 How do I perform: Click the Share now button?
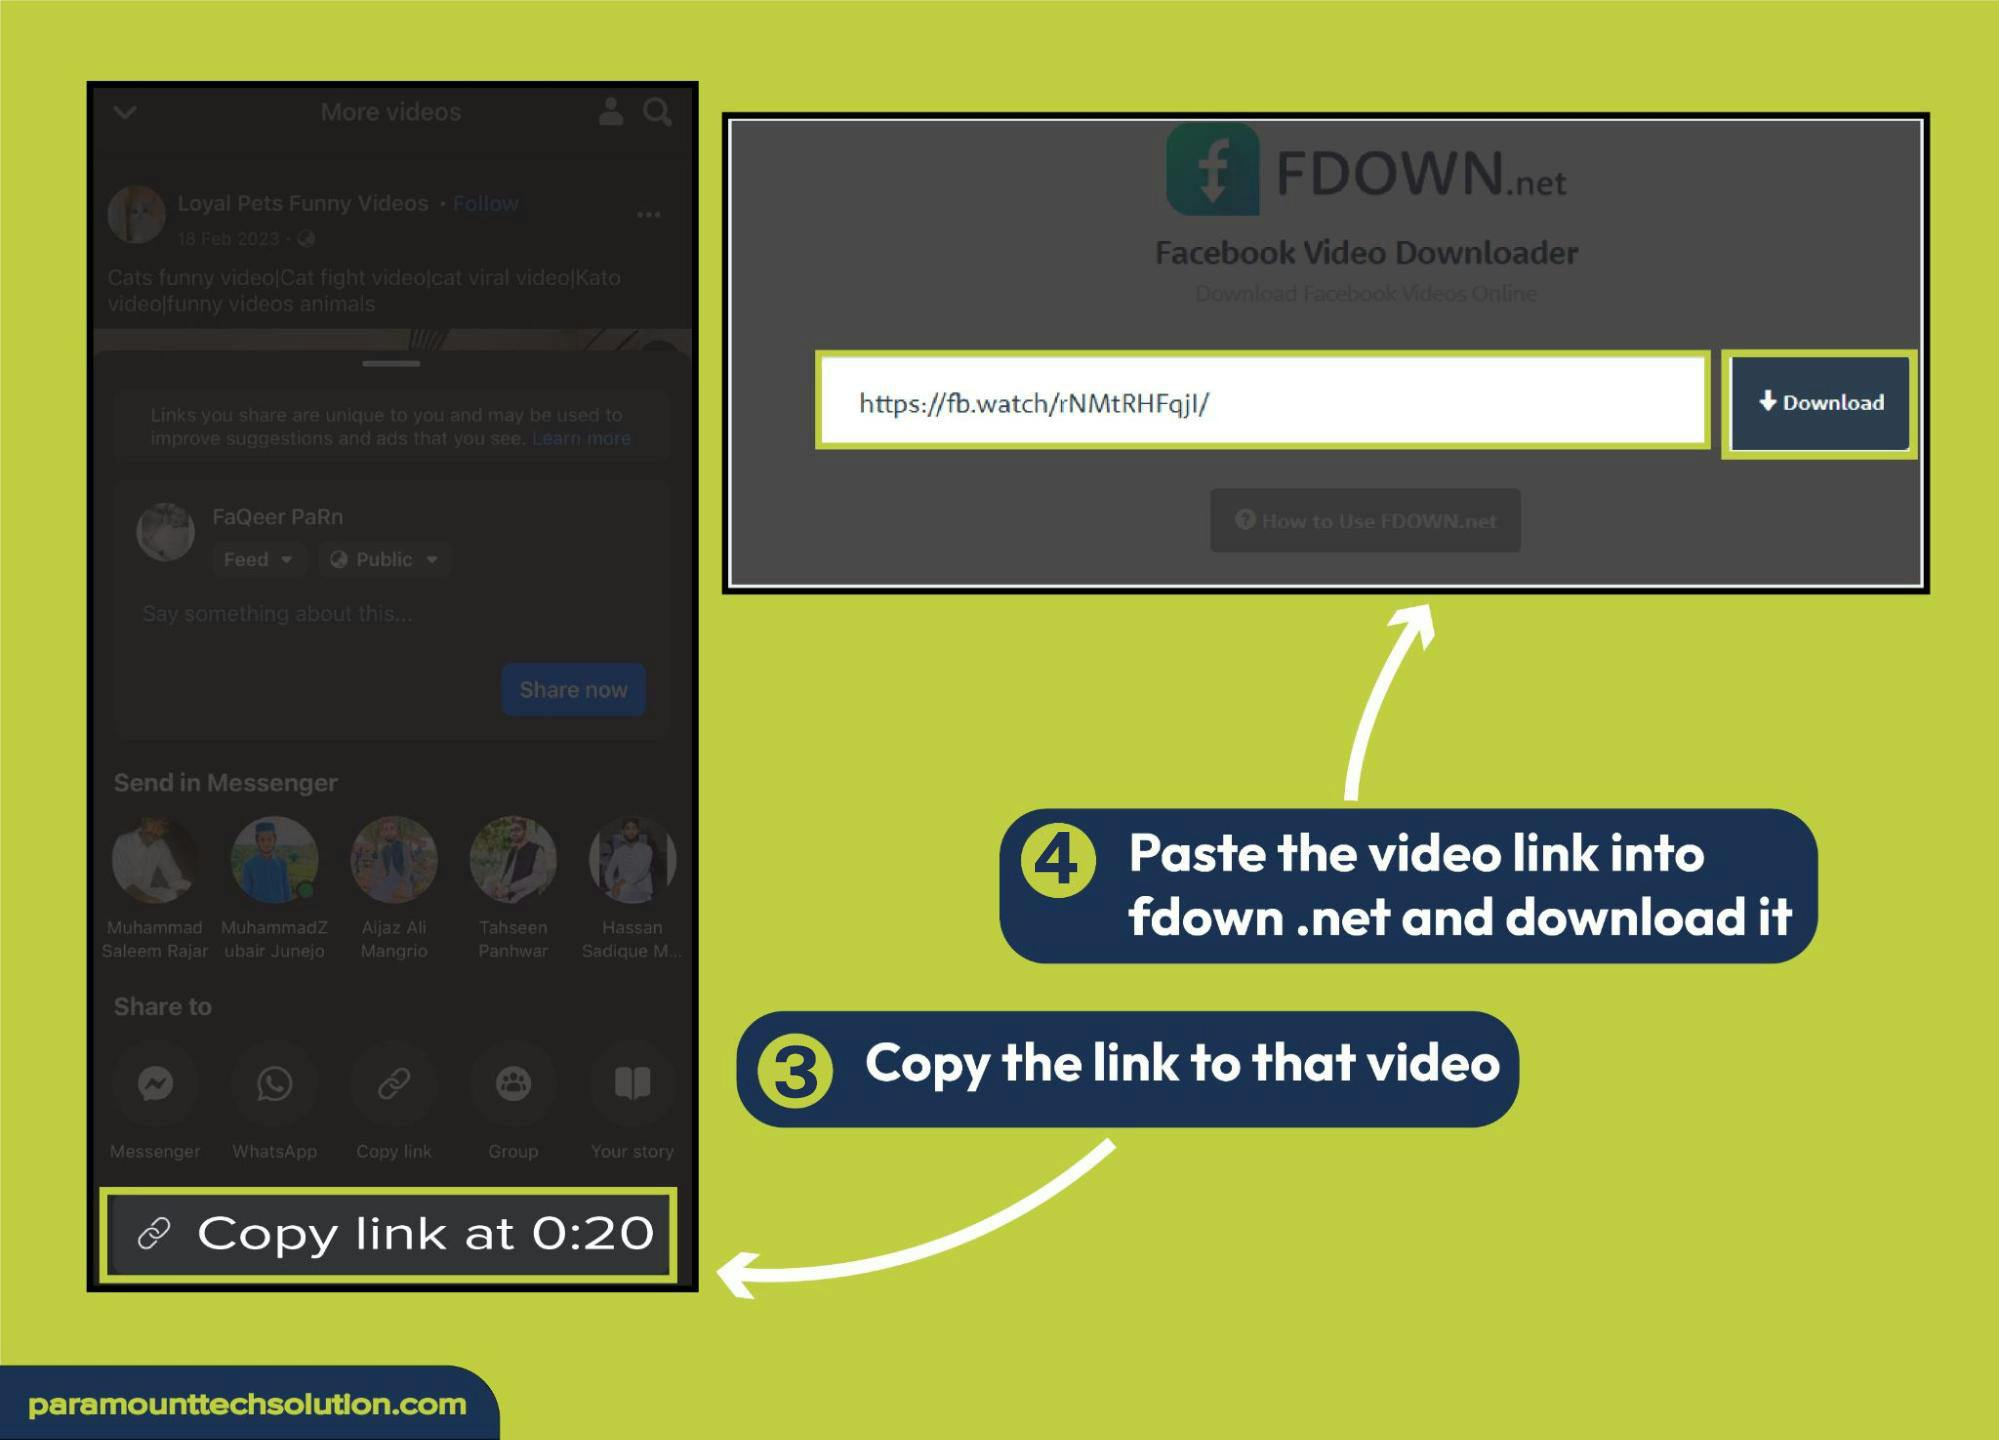tap(573, 689)
